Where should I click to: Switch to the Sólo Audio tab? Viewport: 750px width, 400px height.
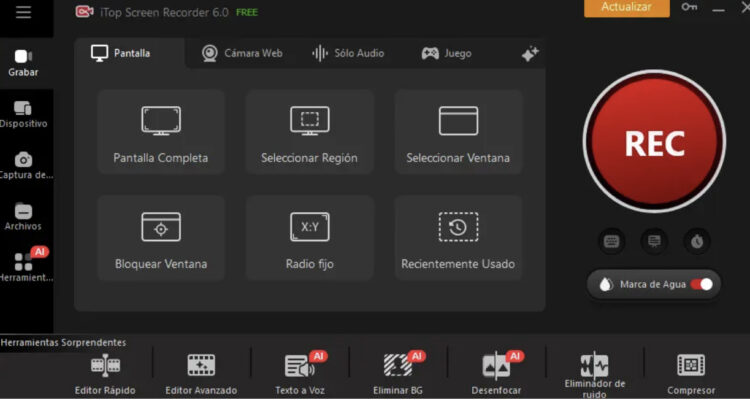tap(348, 53)
